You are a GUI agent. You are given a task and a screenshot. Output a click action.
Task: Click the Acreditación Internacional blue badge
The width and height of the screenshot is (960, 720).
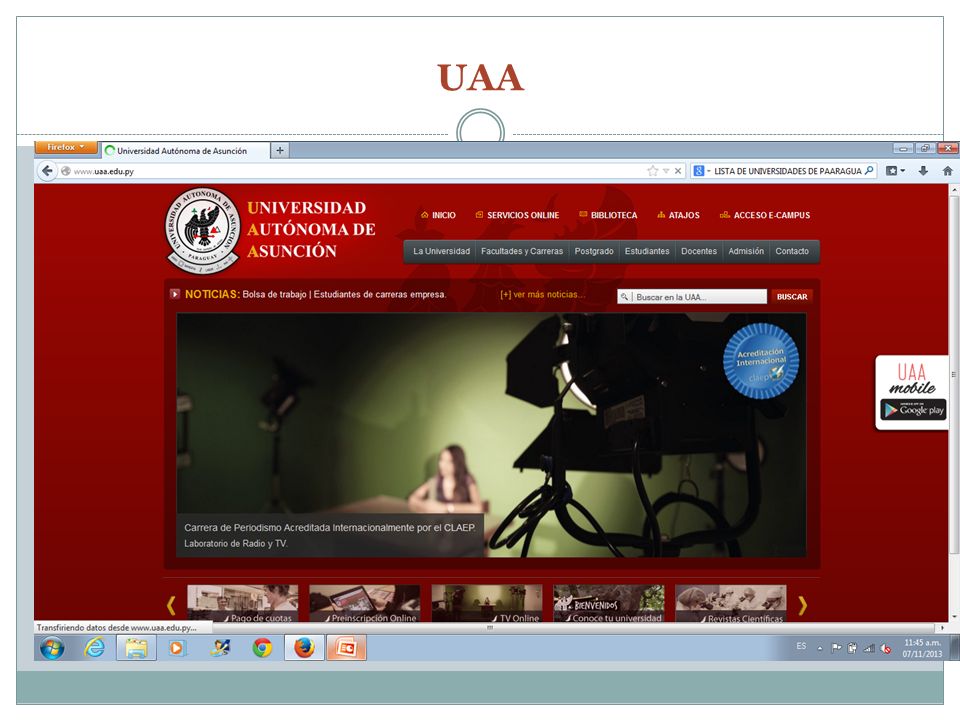760,361
